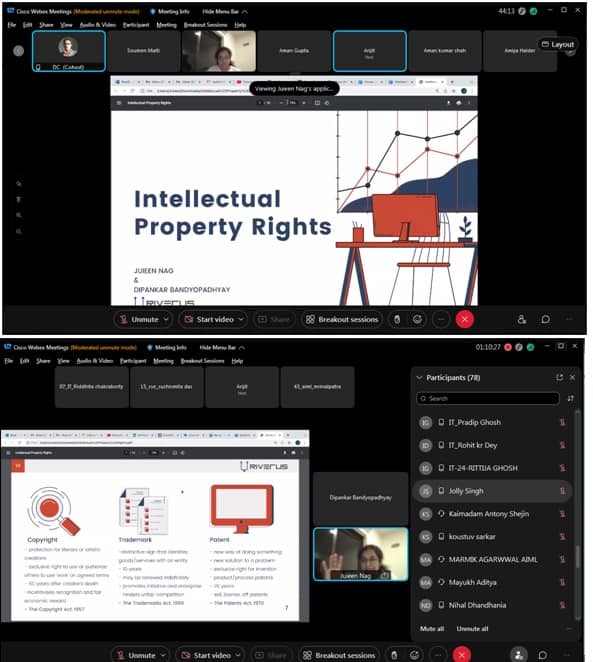Close the Participants panel

point(572,377)
